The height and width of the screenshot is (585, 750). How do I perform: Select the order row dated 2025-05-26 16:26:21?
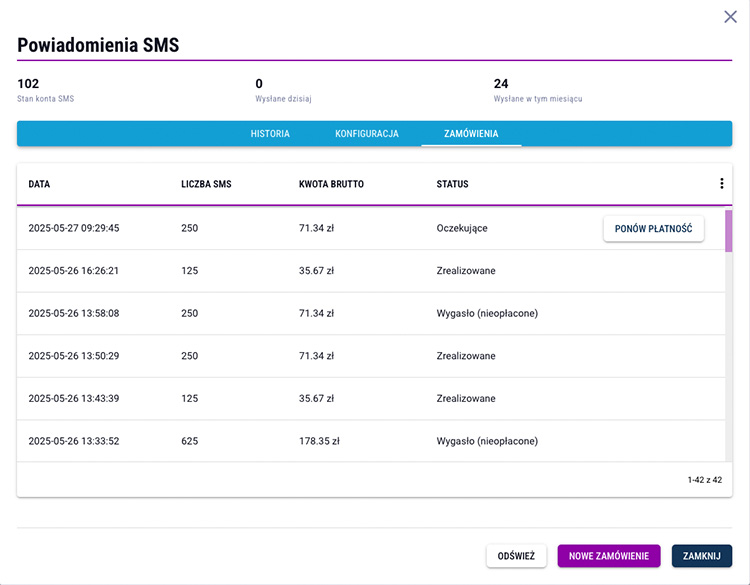click(371, 271)
